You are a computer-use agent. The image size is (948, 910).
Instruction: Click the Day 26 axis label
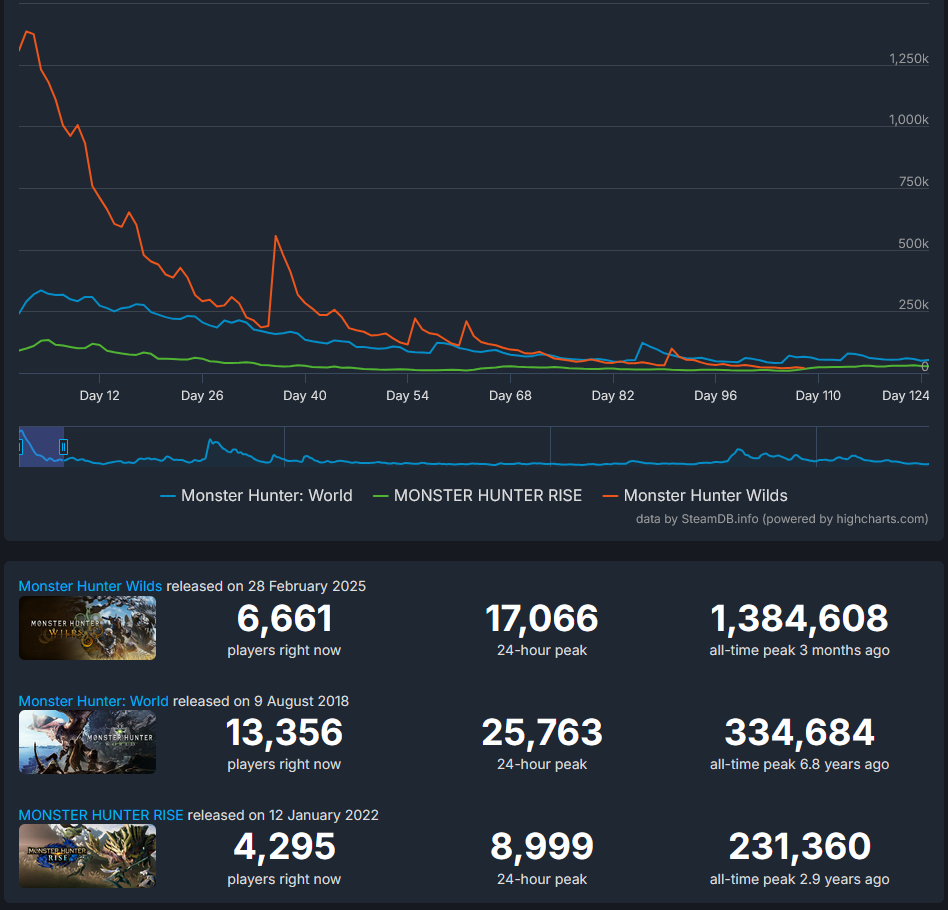[202, 395]
